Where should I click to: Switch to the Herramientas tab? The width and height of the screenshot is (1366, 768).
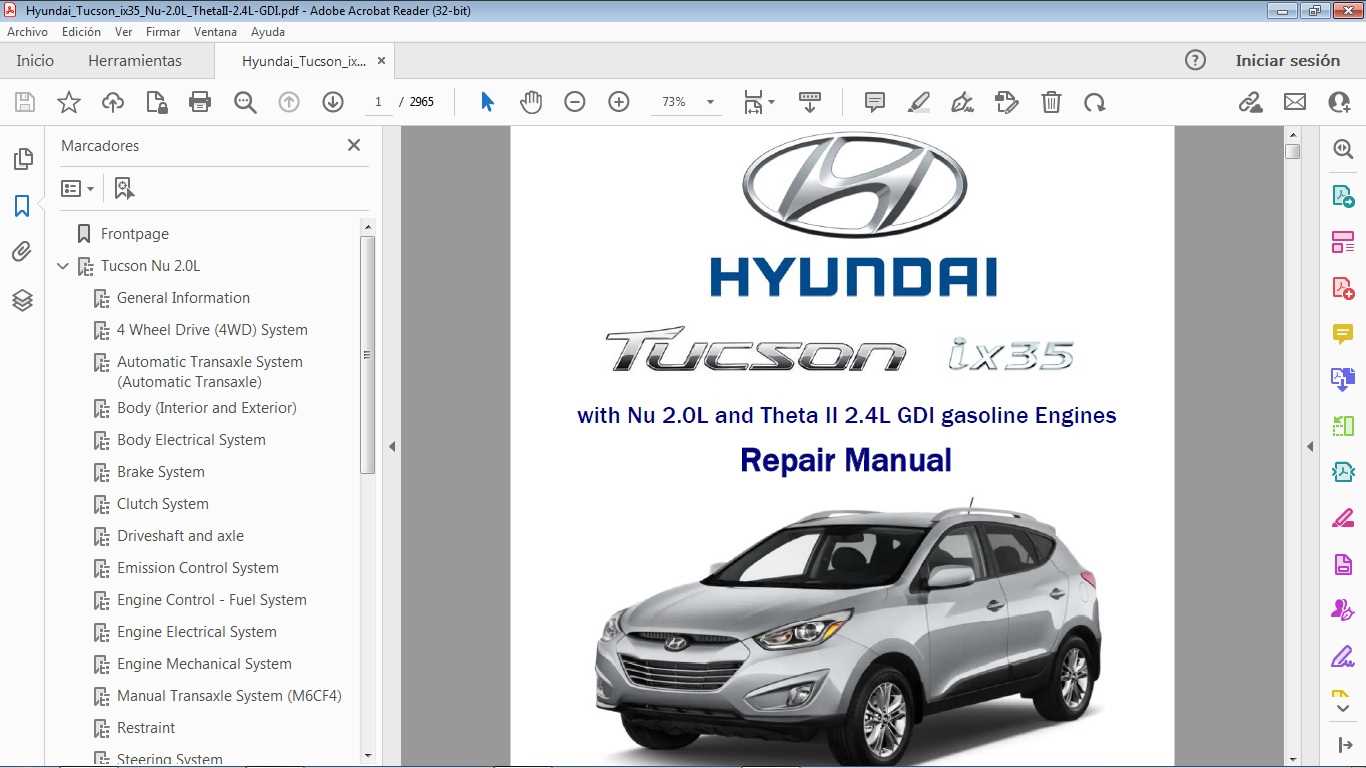click(x=135, y=60)
